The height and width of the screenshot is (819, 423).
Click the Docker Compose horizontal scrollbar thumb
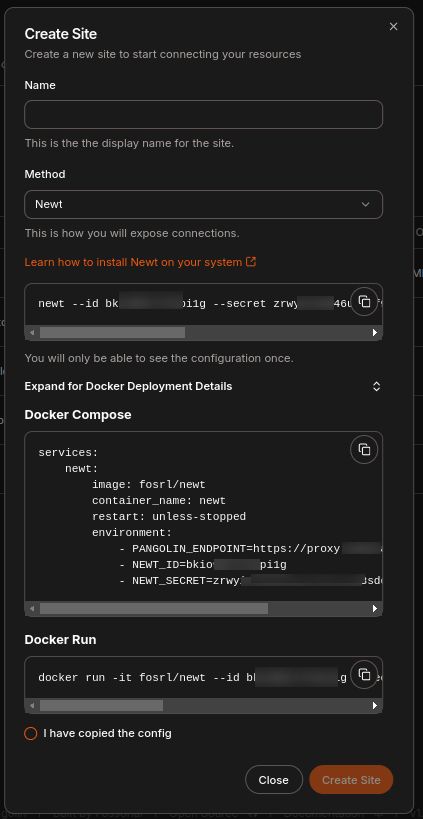tap(154, 609)
